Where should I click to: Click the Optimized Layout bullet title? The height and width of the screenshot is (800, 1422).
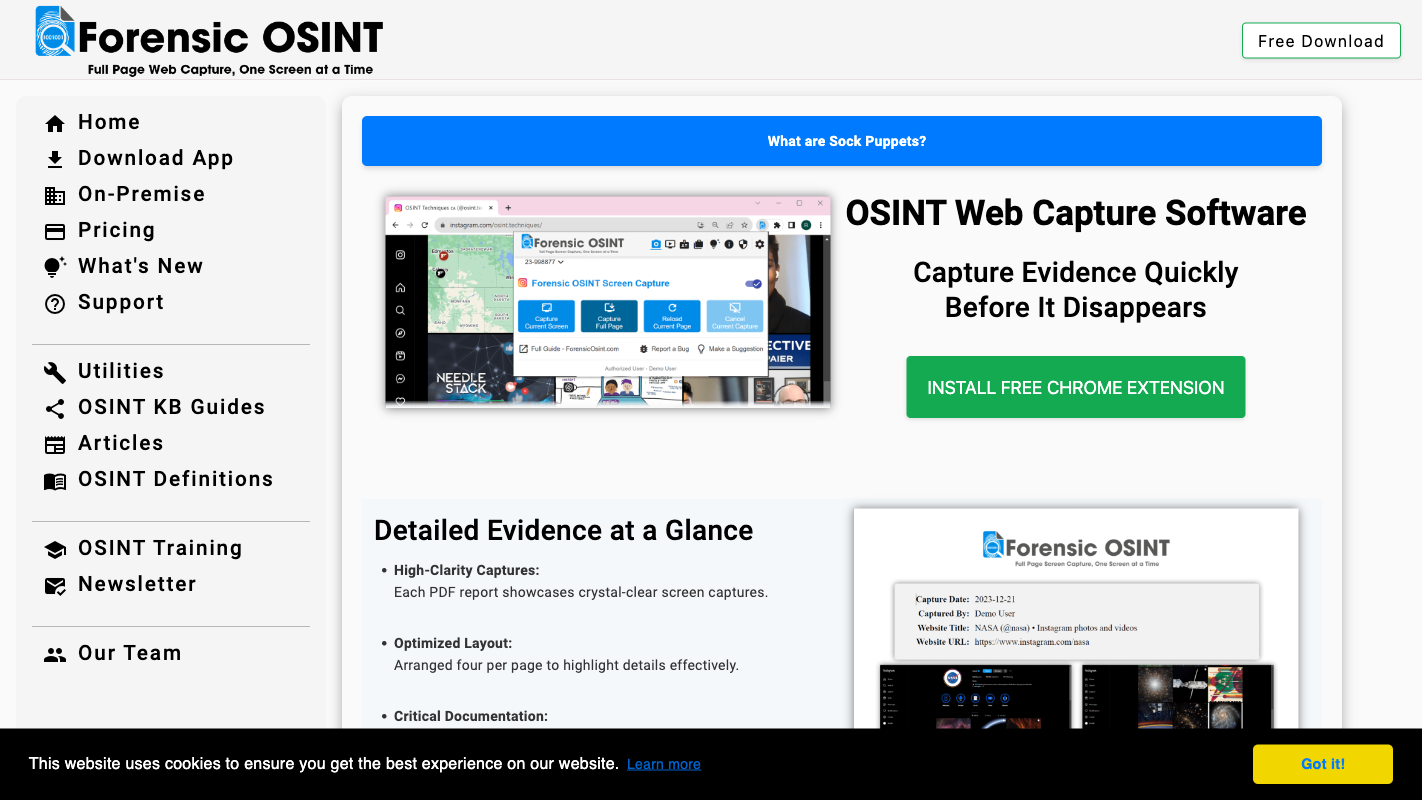point(453,643)
